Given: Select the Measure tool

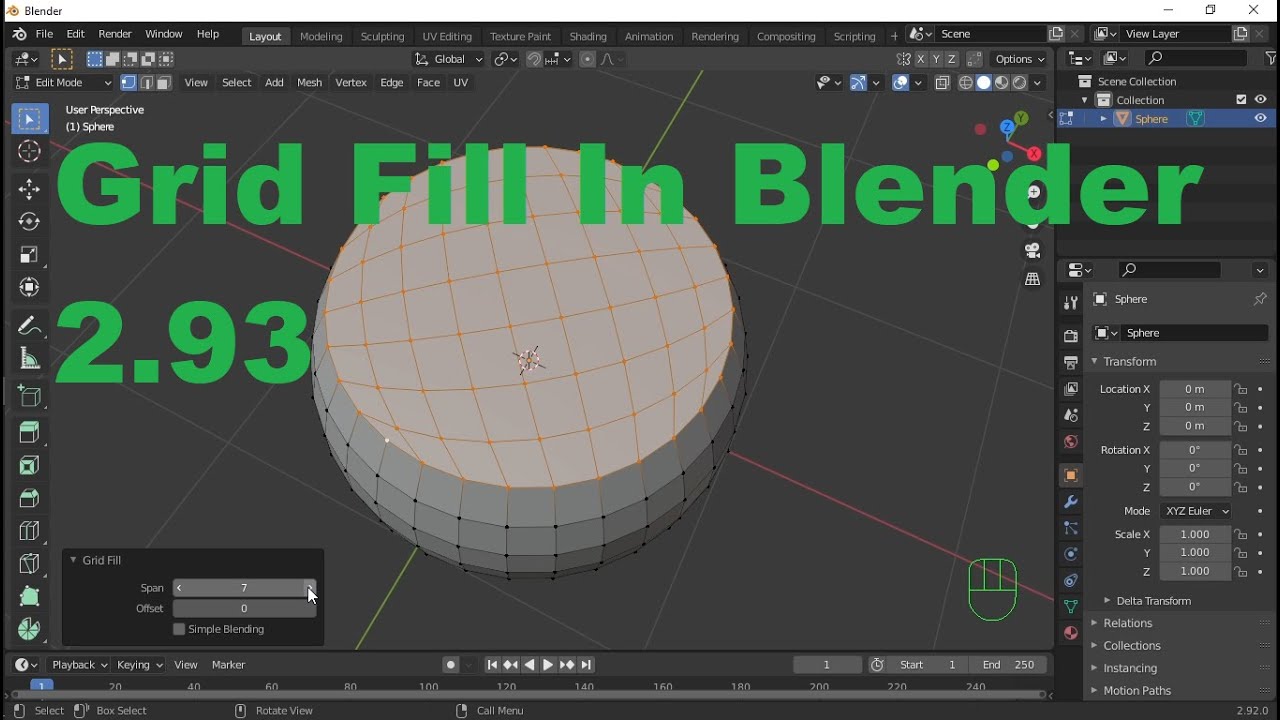Looking at the screenshot, I should pos(29,359).
